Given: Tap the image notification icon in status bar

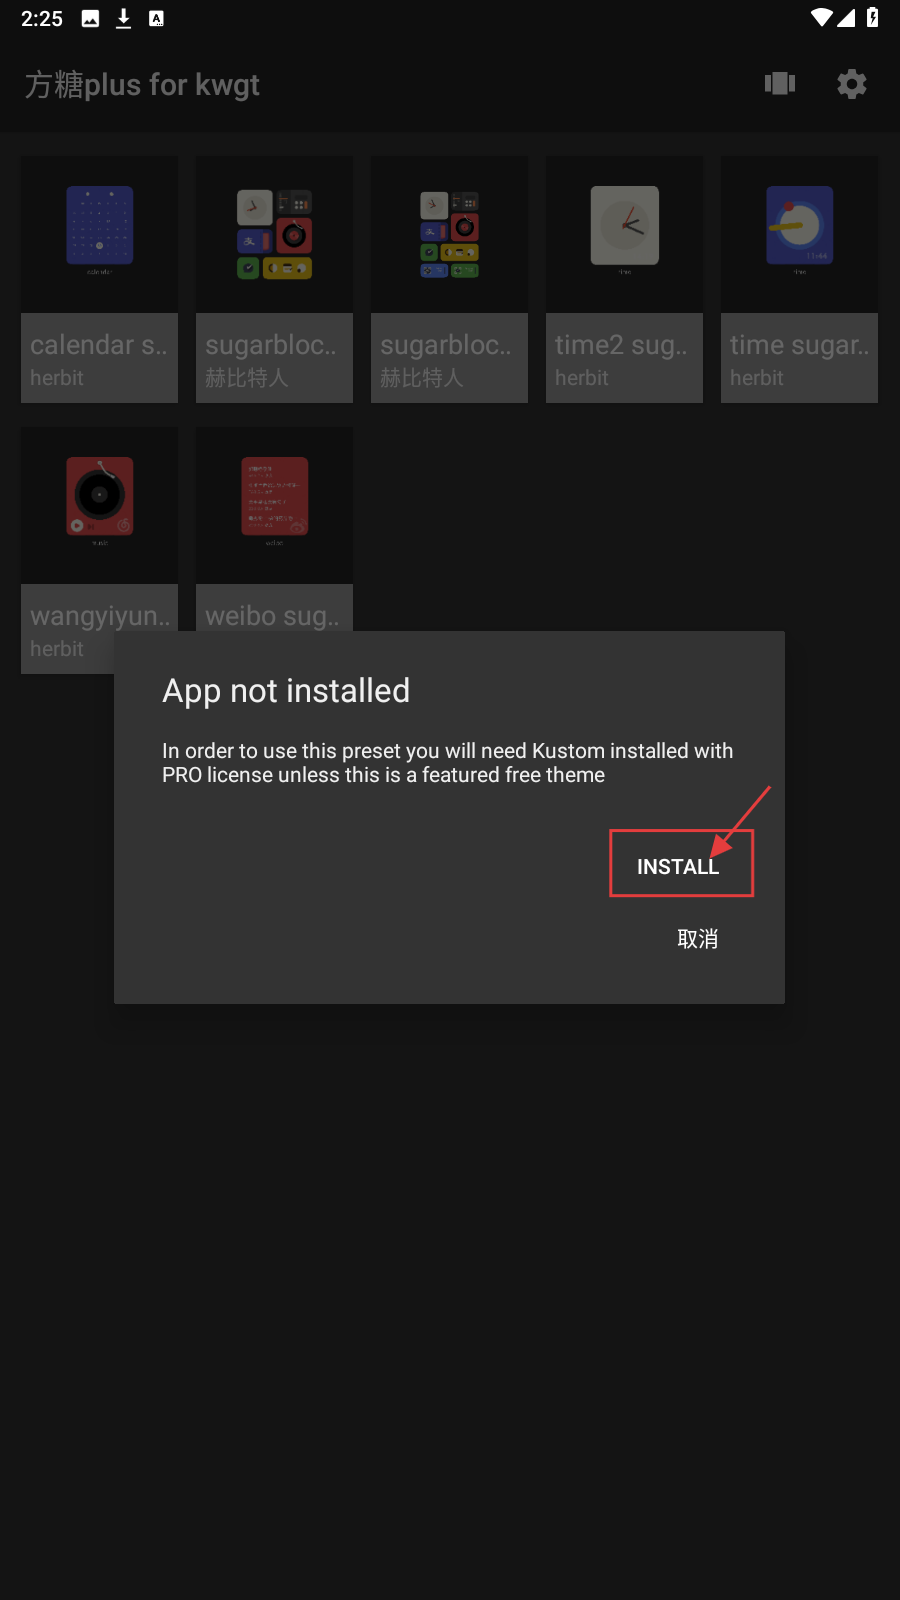Looking at the screenshot, I should point(90,18).
